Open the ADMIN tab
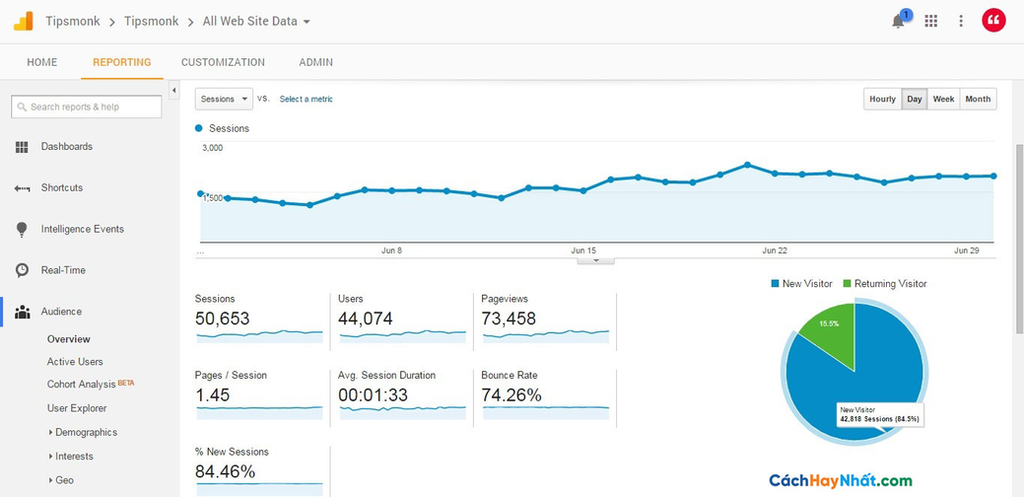This screenshot has width=1024, height=497. 316,63
